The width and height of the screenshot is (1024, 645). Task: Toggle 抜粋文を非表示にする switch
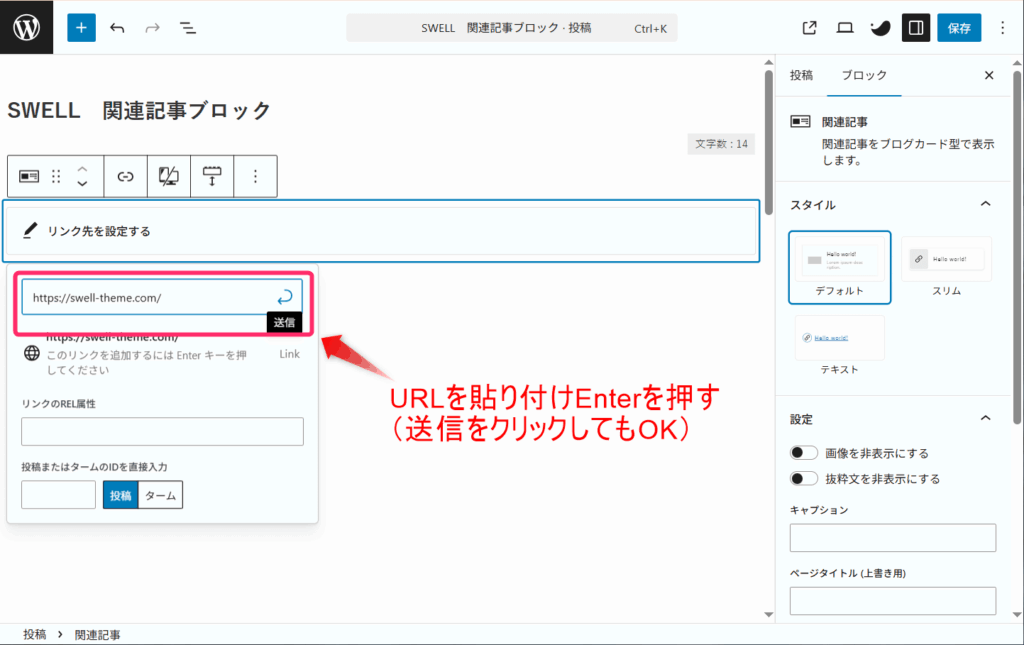coord(803,479)
